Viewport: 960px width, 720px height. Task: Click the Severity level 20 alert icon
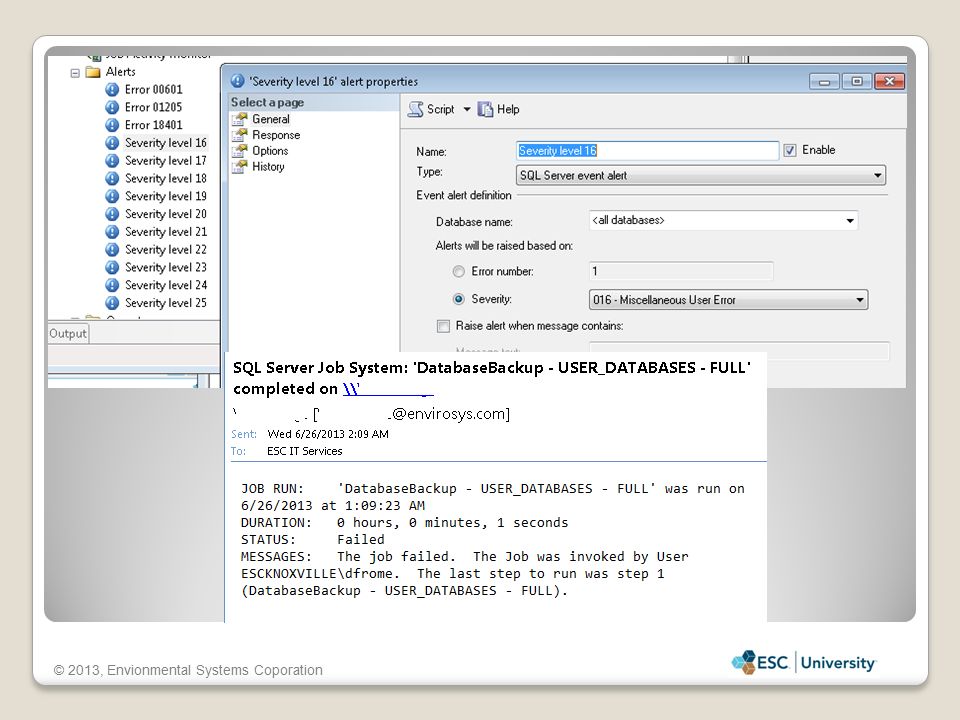[x=112, y=214]
